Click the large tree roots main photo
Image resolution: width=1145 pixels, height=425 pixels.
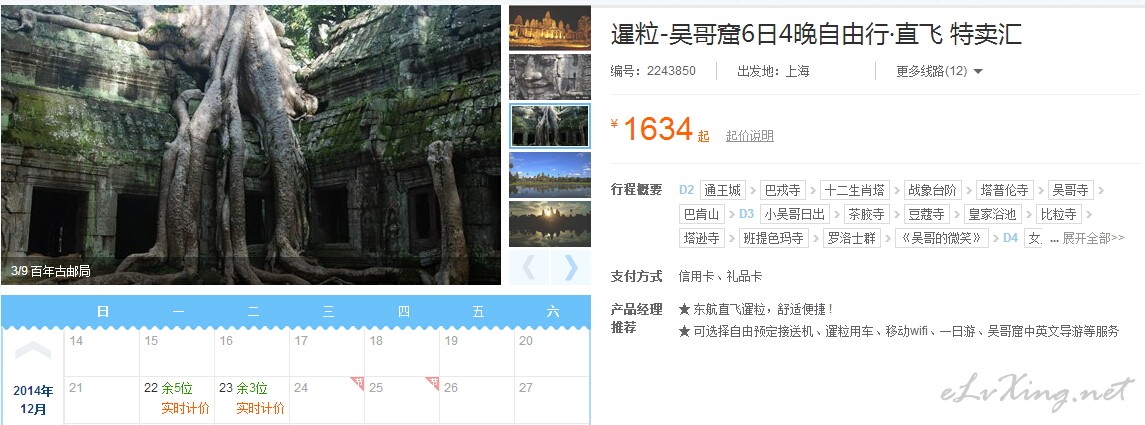tap(251, 145)
